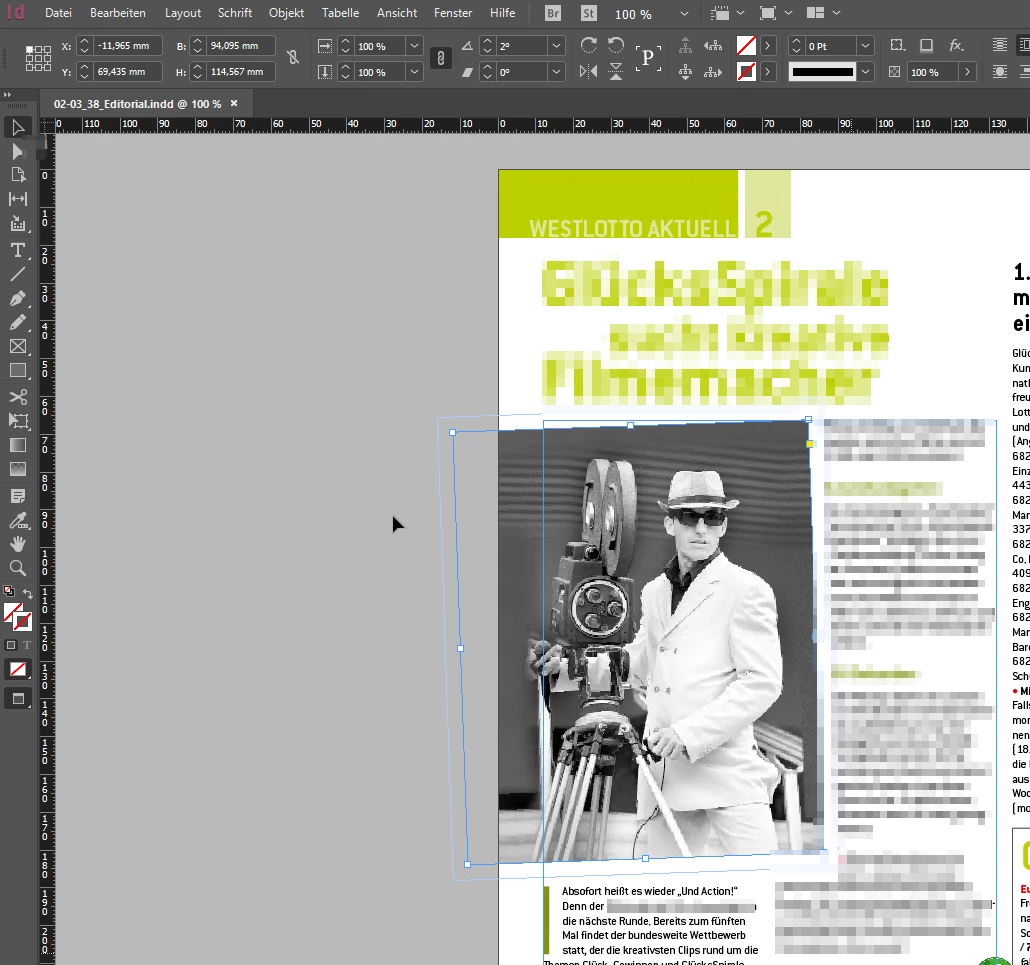The width and height of the screenshot is (1030, 965).
Task: Click the reference point locator grid
Action: coord(38,58)
